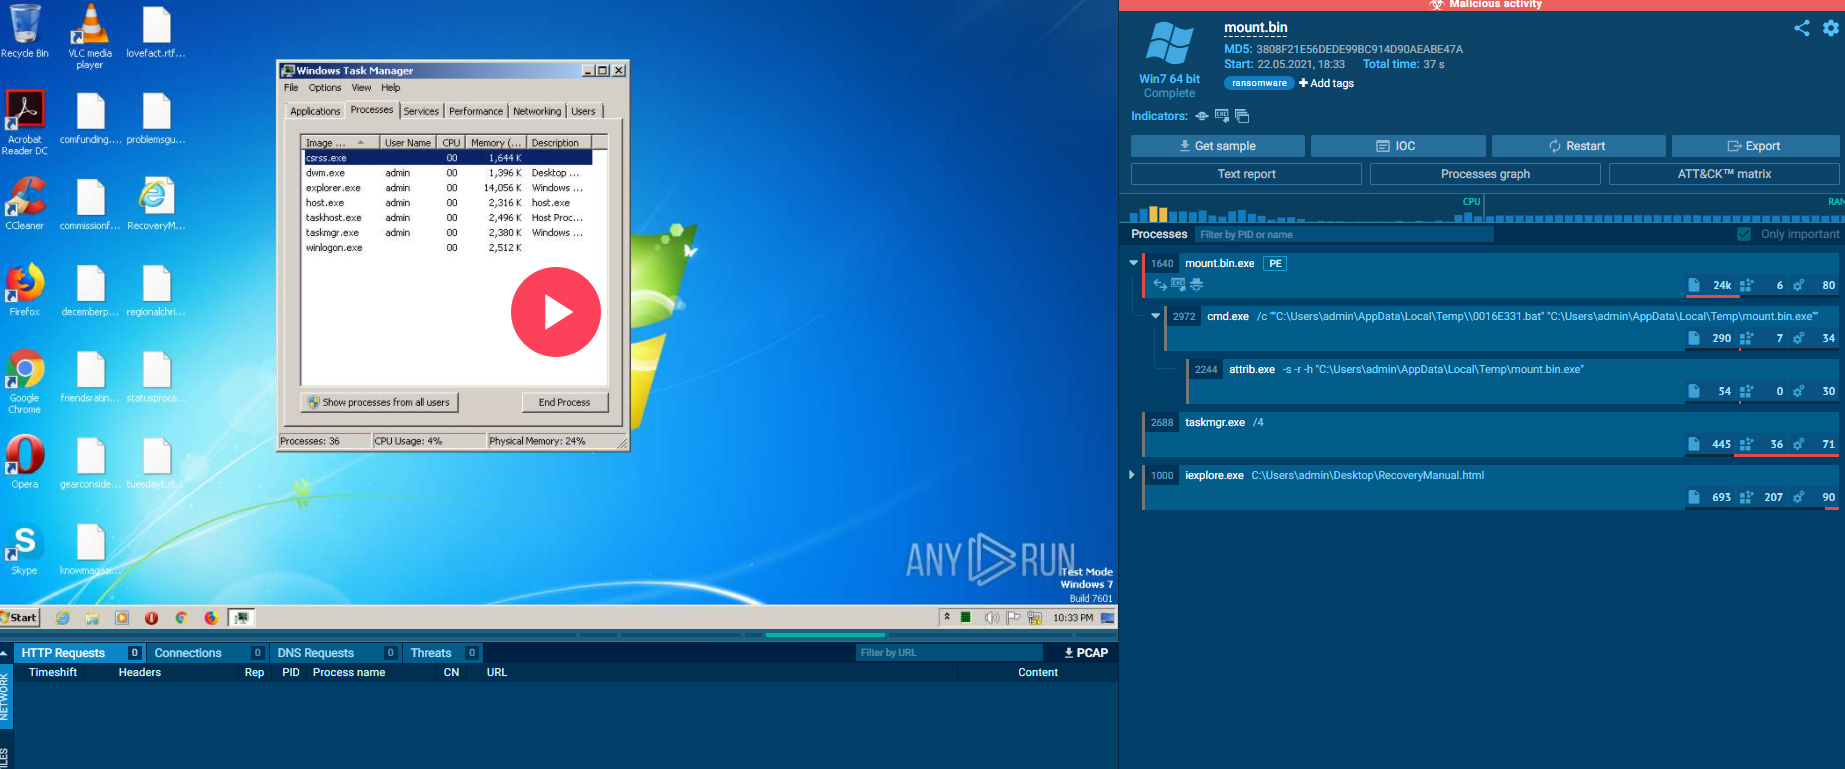The width and height of the screenshot is (1845, 769).
Task: Open the CCleaner desktop icon
Action: tap(25, 204)
